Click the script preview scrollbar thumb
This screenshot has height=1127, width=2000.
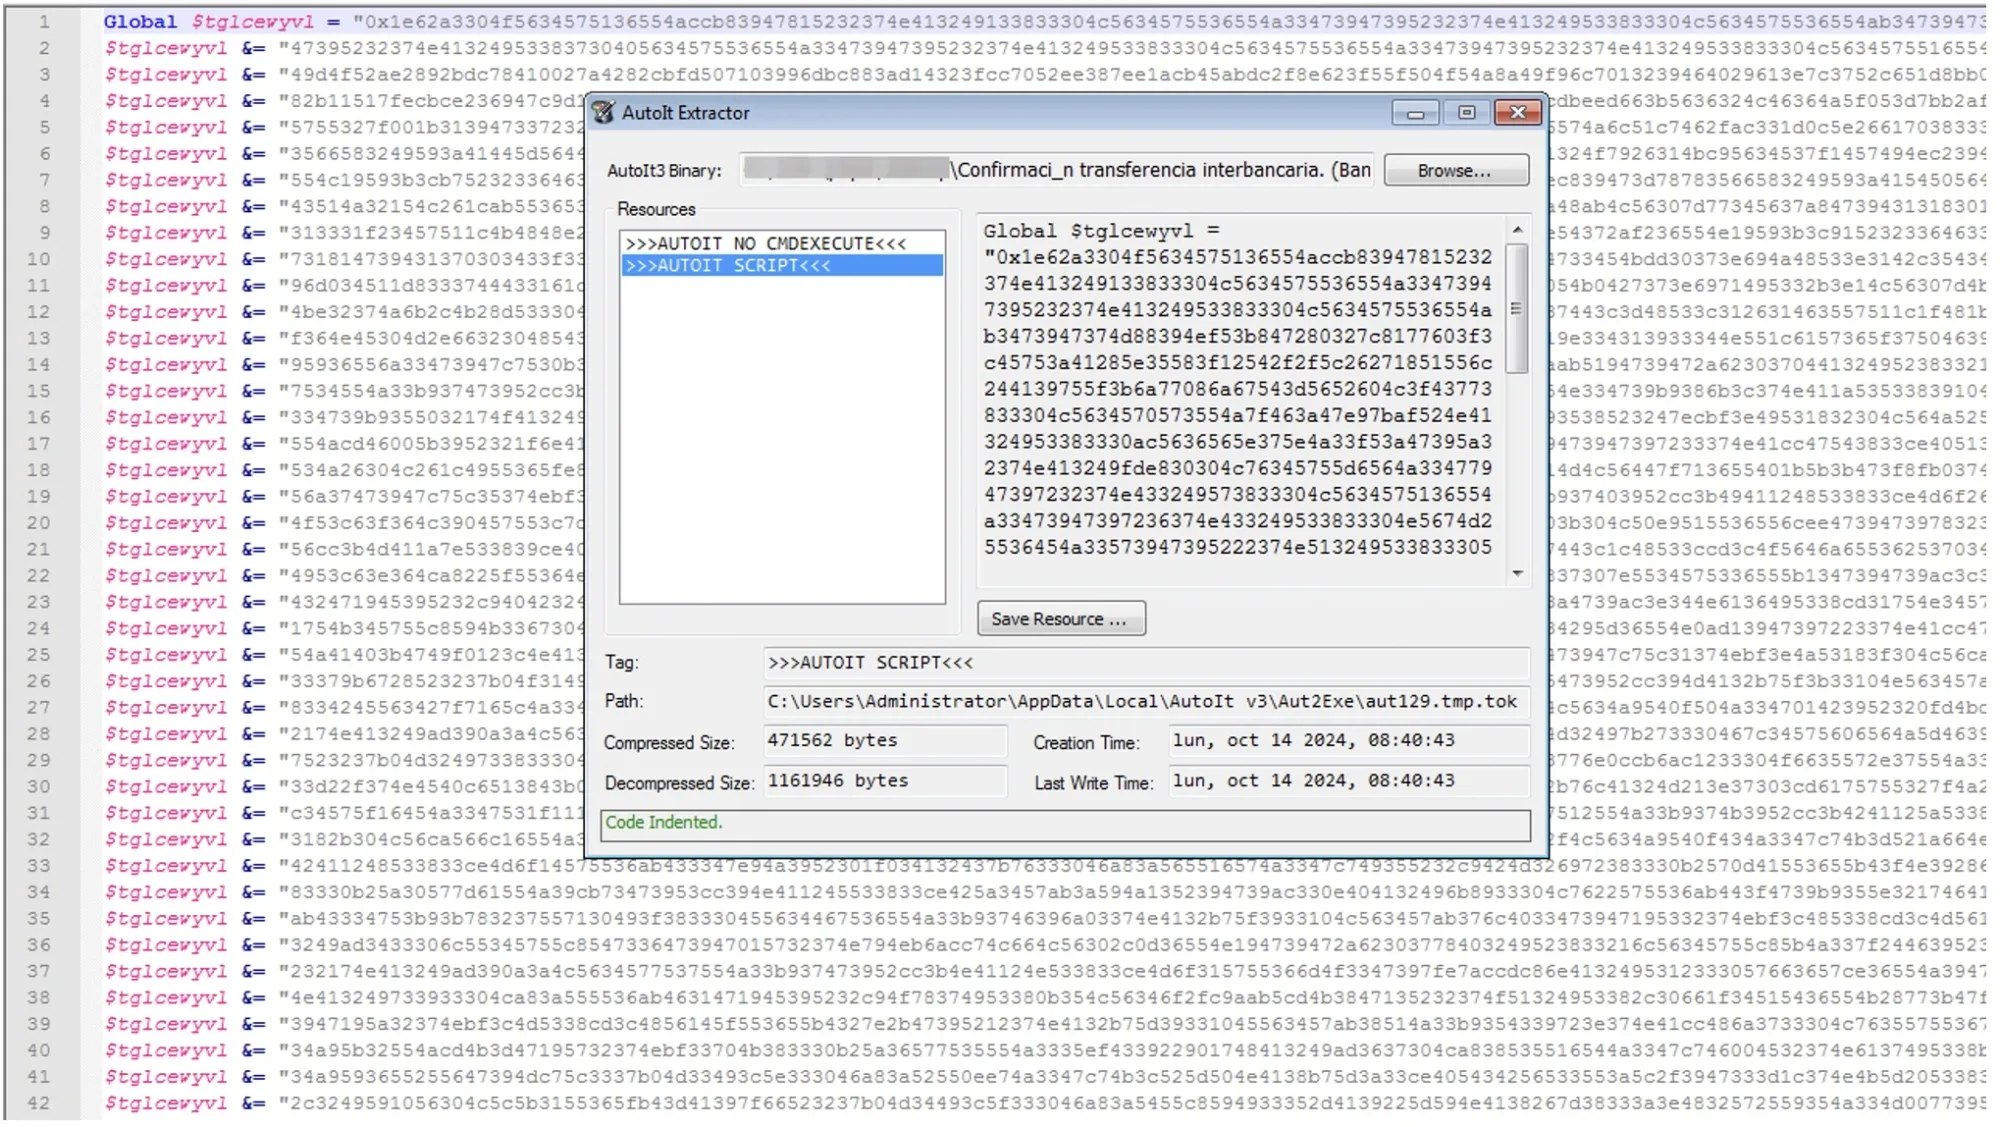pos(1517,308)
